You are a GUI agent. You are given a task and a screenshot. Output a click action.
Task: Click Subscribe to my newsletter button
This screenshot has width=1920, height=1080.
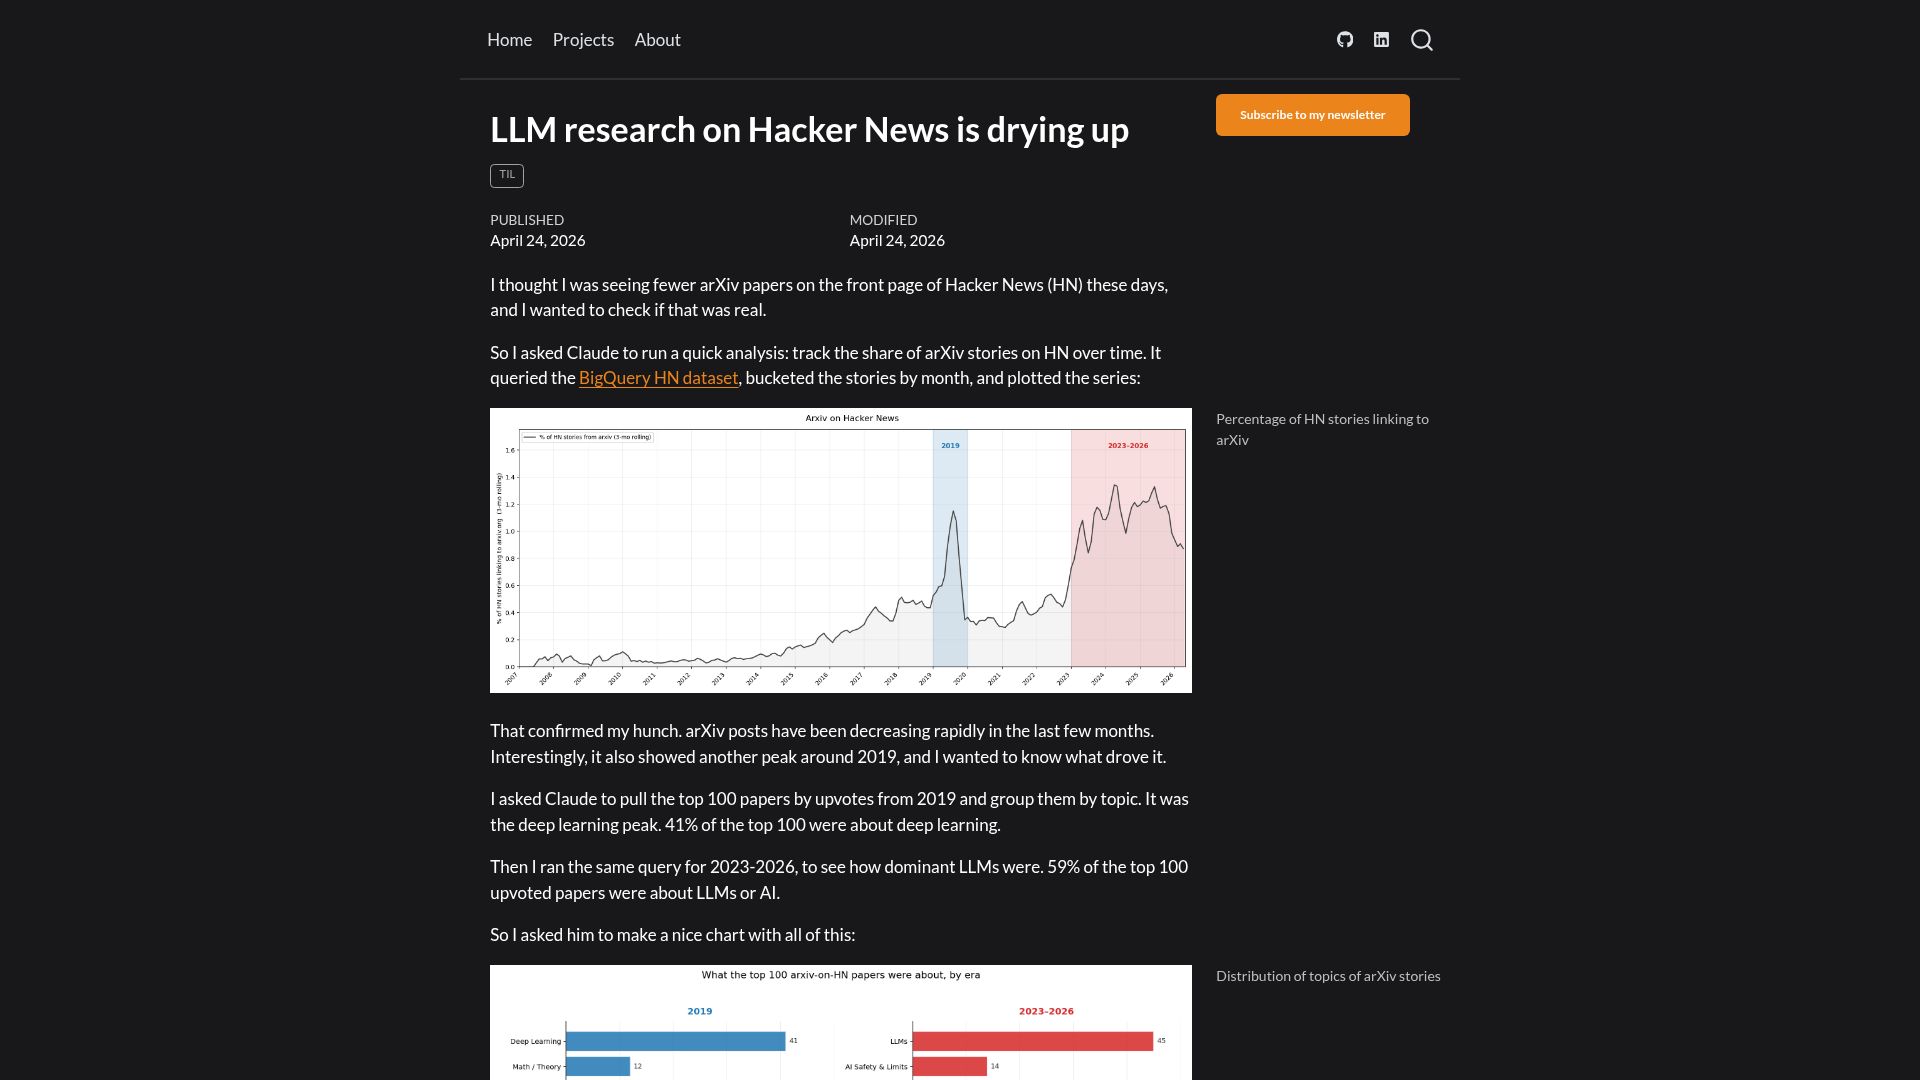(1313, 115)
